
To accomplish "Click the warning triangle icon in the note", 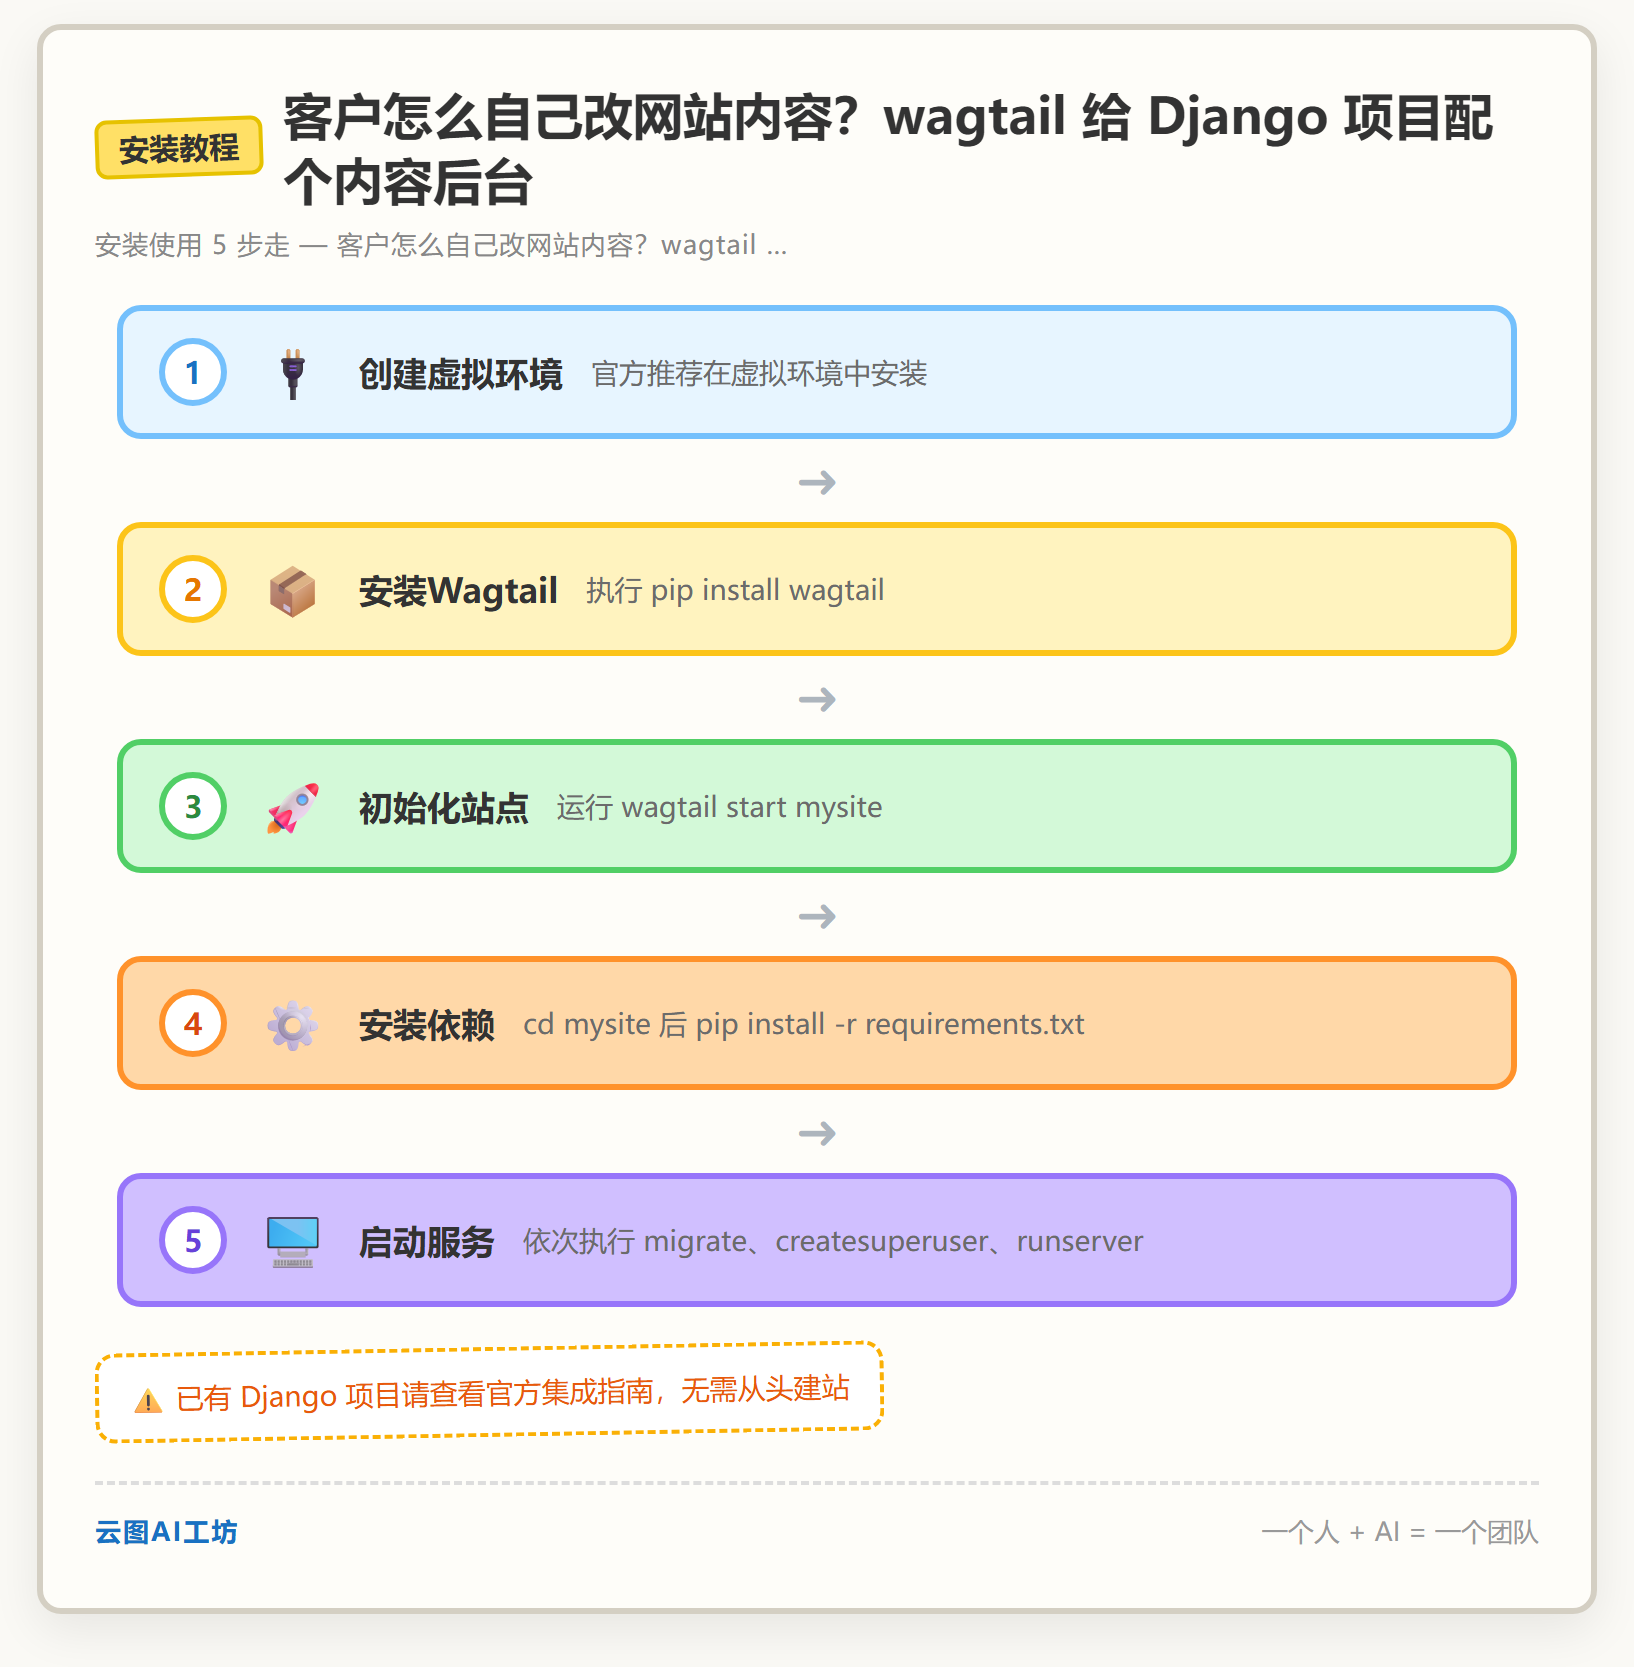I will 148,1401.
